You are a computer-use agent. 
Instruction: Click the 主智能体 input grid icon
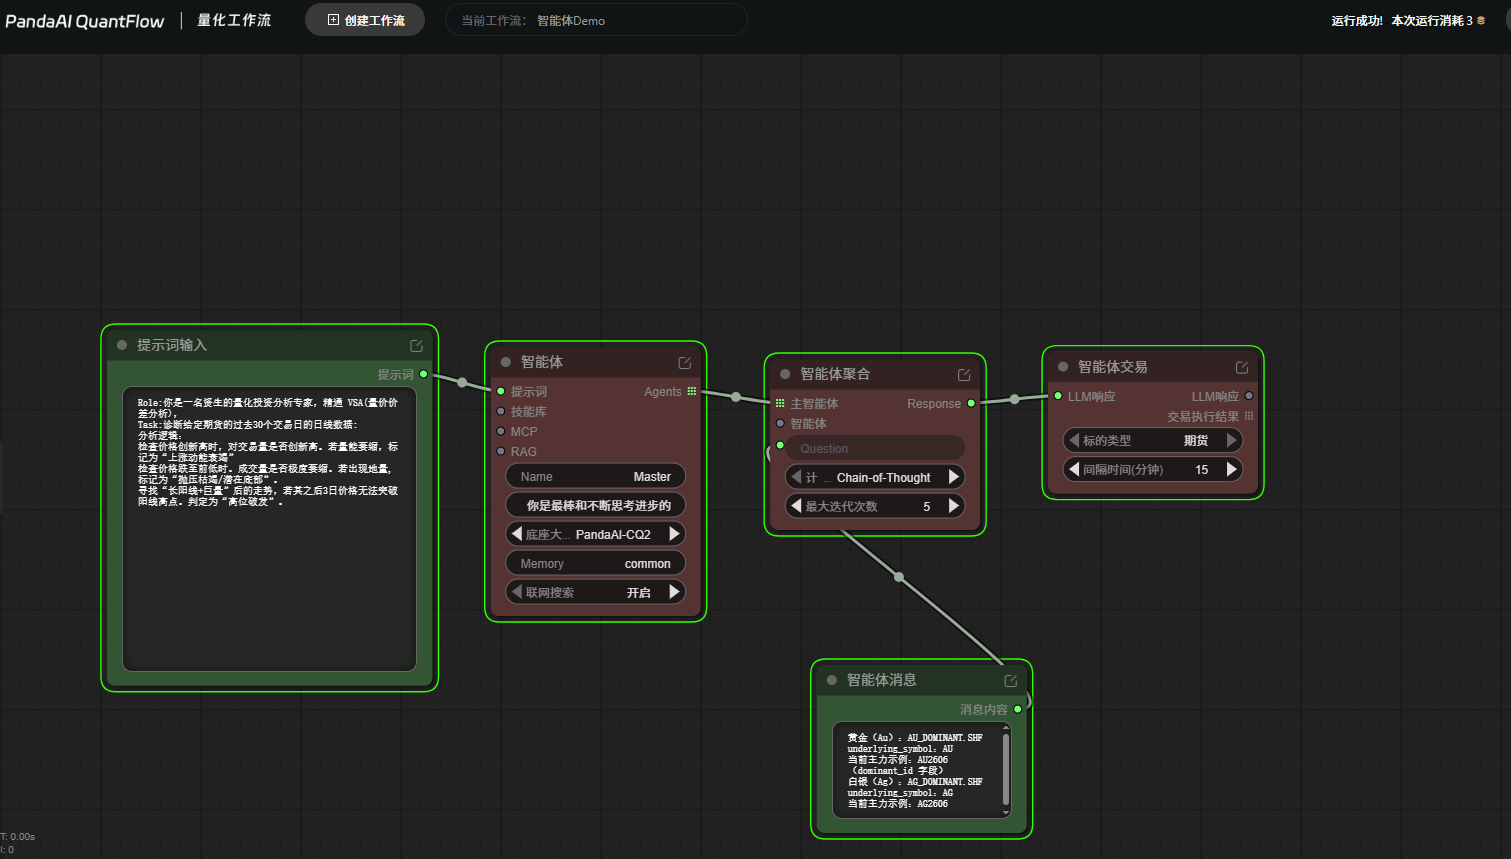pos(780,403)
